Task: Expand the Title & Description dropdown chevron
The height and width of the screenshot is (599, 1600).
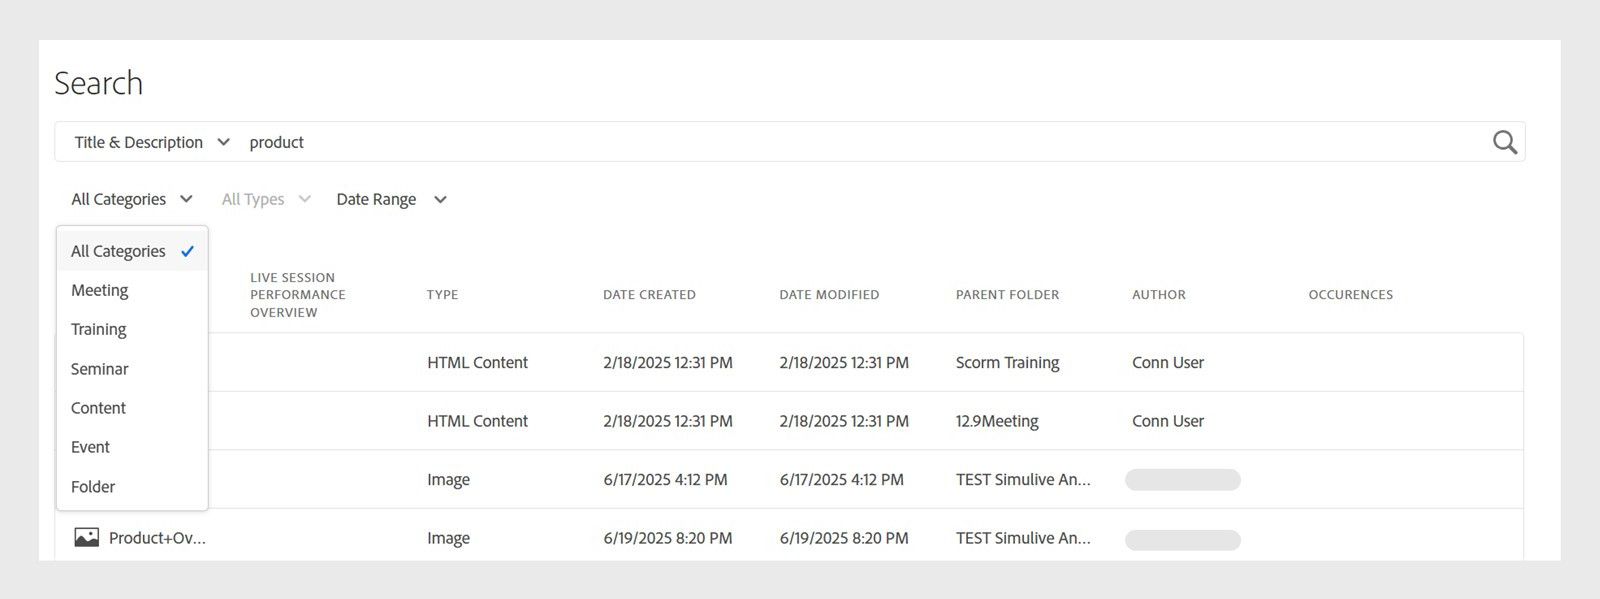Action: (223, 142)
